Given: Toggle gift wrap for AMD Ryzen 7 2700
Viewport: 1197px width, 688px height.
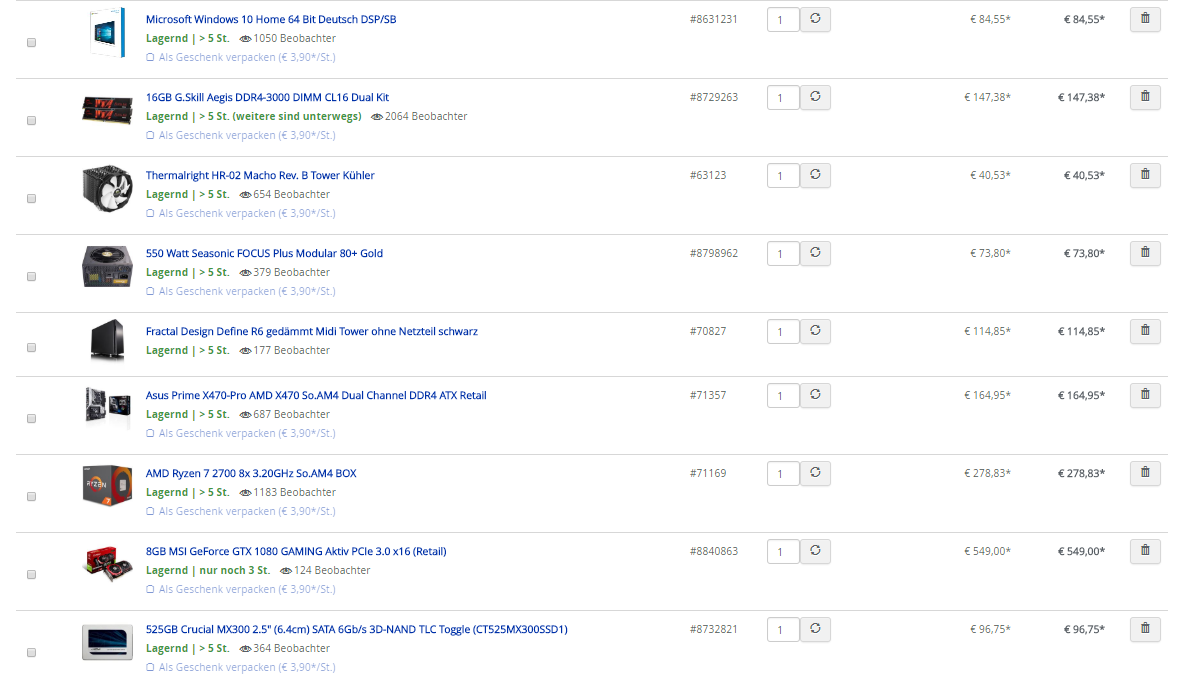Looking at the screenshot, I should point(150,511).
